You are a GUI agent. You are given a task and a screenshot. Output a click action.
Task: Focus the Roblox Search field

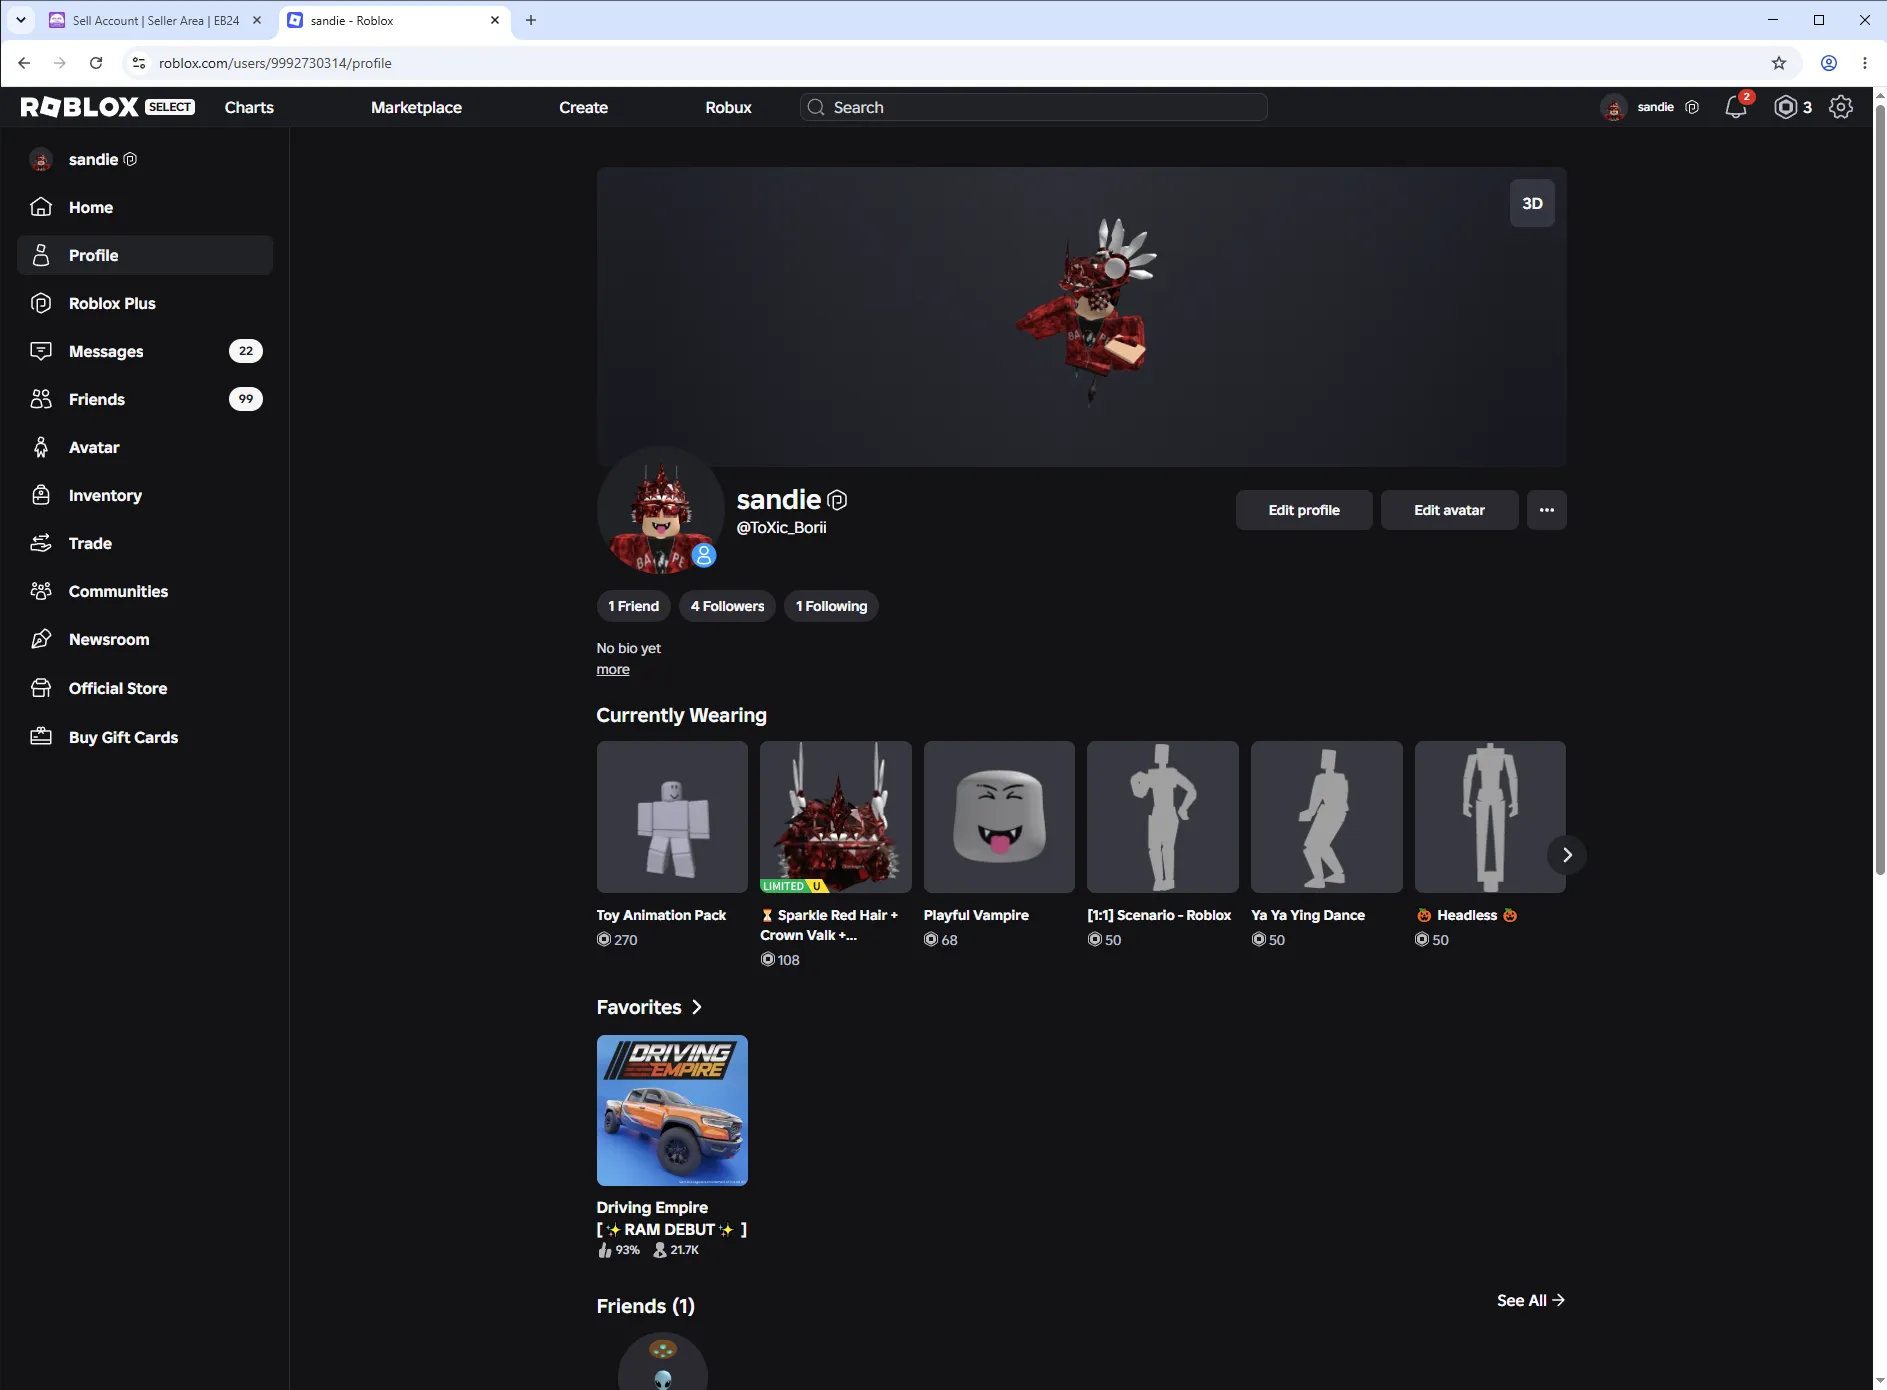pos(1034,107)
